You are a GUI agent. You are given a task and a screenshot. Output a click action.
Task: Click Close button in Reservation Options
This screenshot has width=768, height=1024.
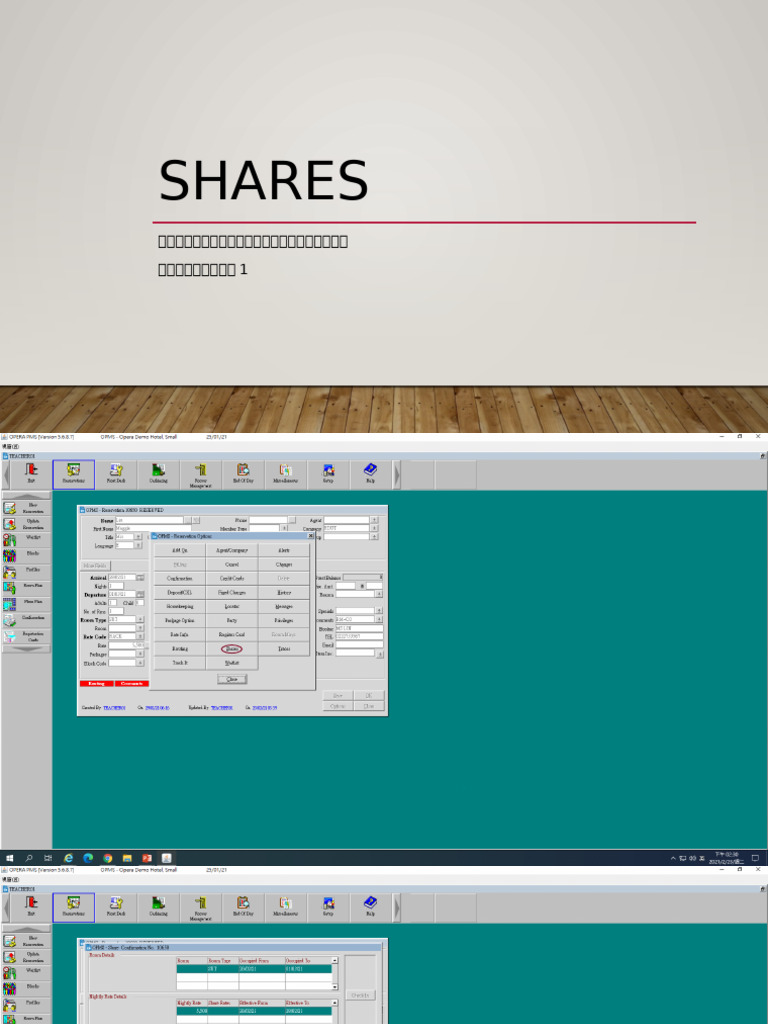pos(232,679)
